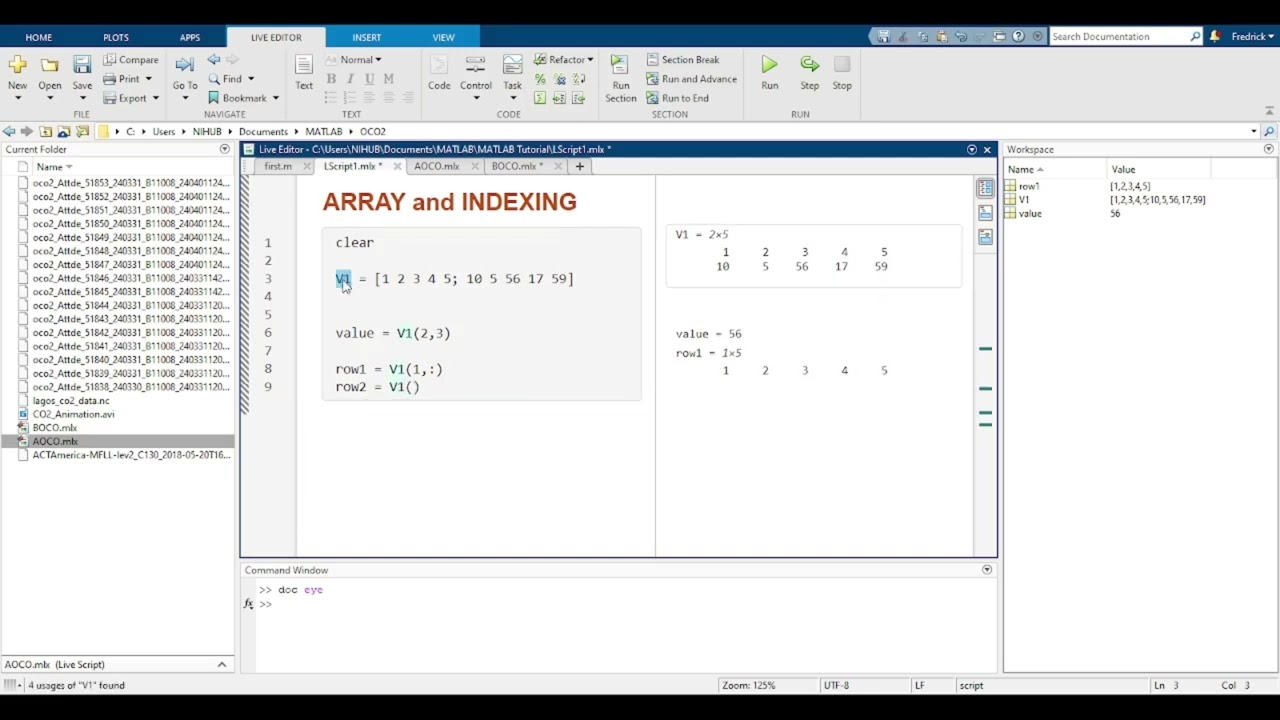Screen dimensions: 1280x720
Task: Insert a Section Break
Action: click(683, 60)
